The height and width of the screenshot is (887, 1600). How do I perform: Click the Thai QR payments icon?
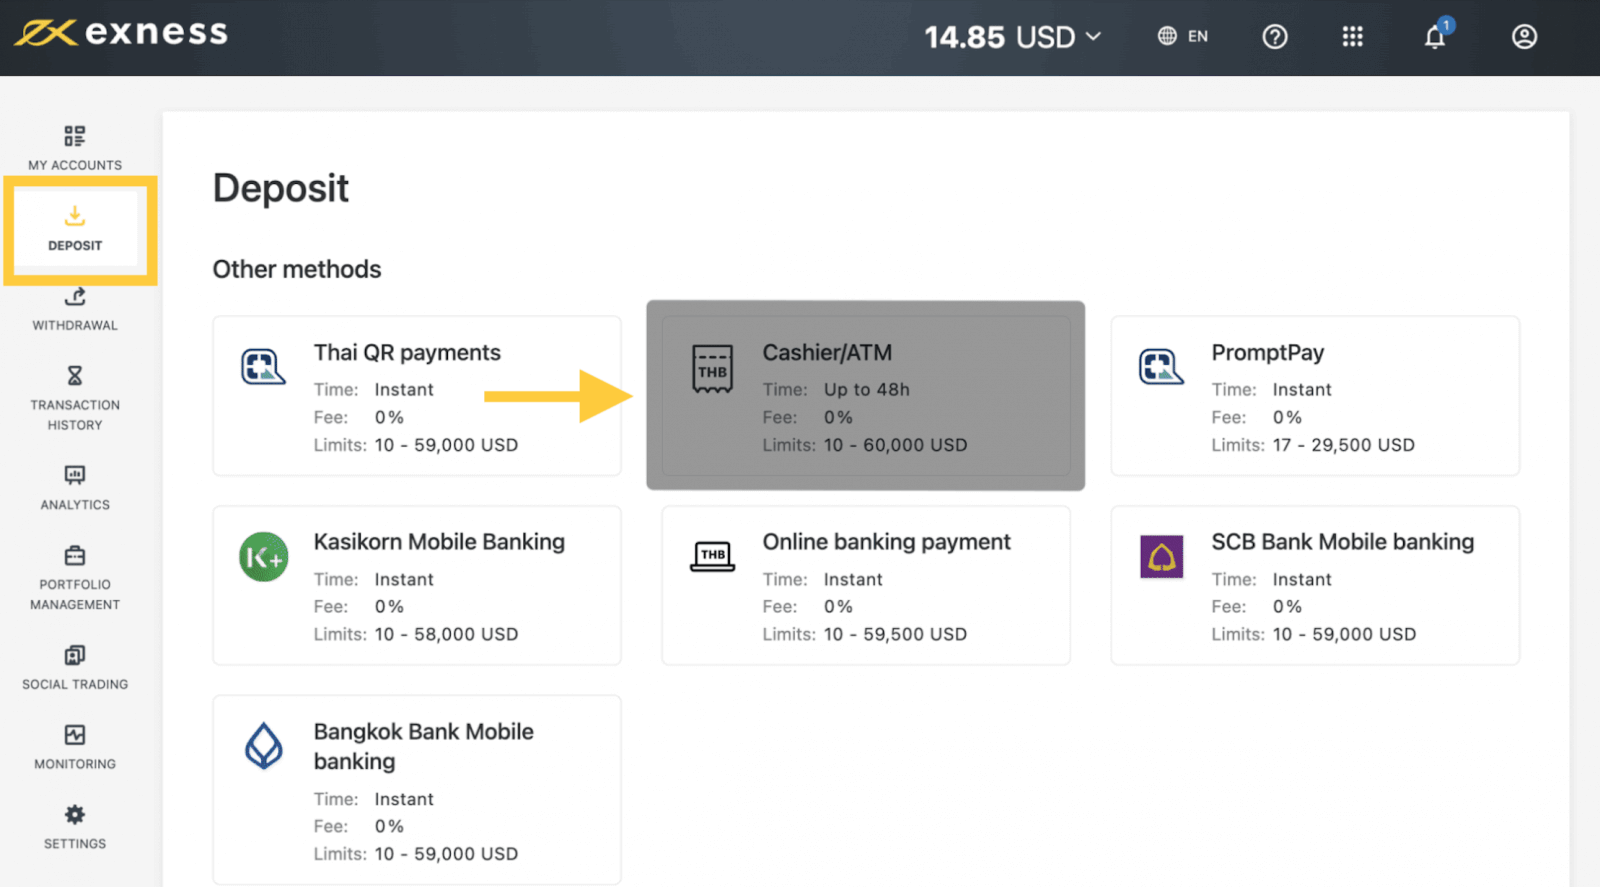click(x=263, y=367)
